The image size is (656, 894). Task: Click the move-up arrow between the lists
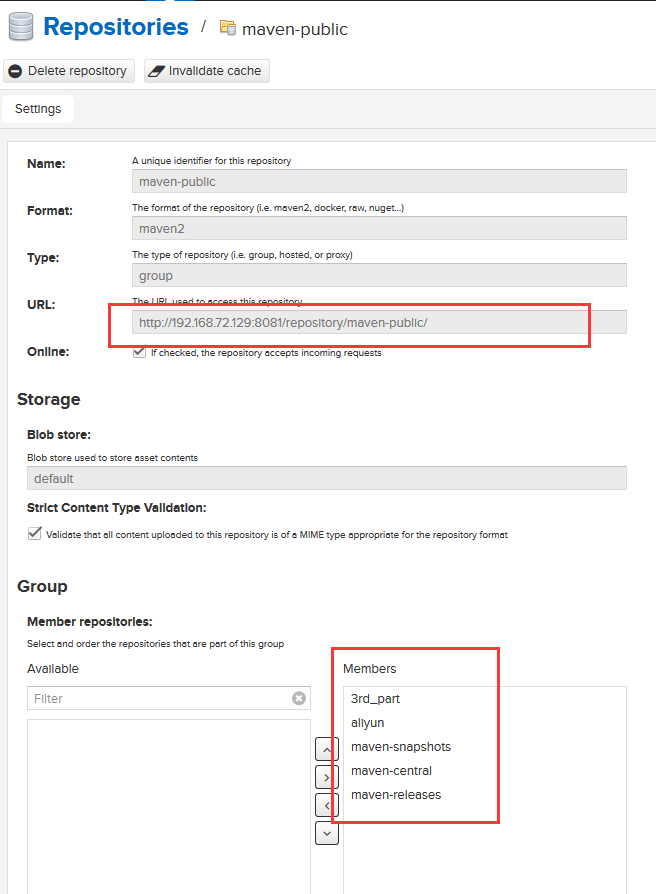327,749
